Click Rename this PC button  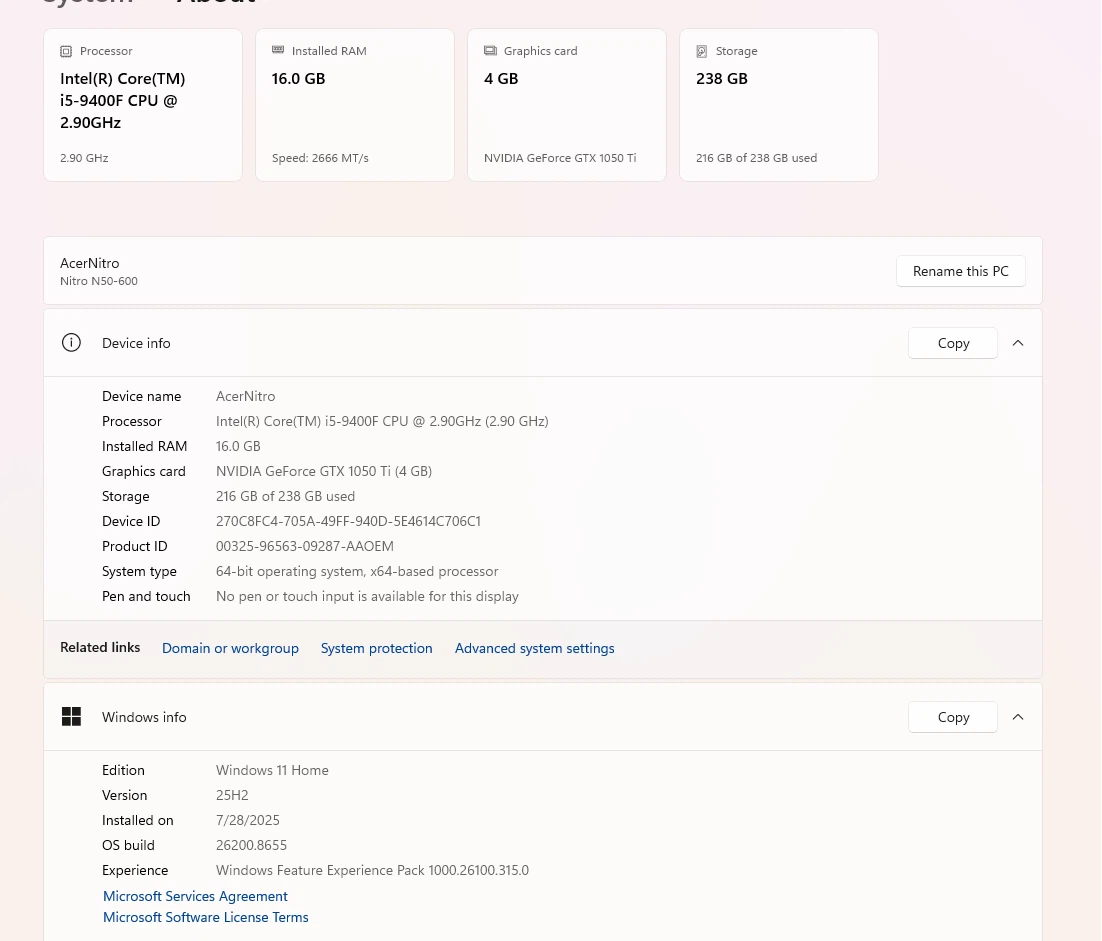point(961,271)
